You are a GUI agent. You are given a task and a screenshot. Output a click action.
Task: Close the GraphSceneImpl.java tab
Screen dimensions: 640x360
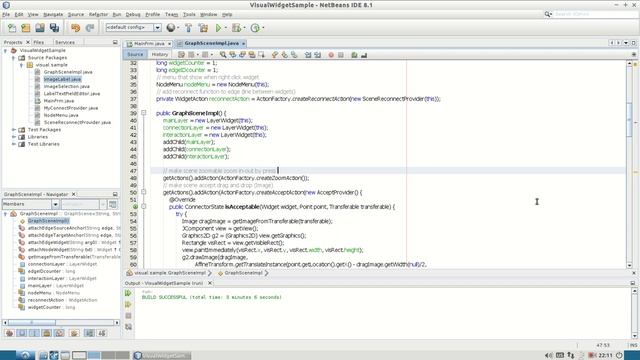(x=244, y=43)
